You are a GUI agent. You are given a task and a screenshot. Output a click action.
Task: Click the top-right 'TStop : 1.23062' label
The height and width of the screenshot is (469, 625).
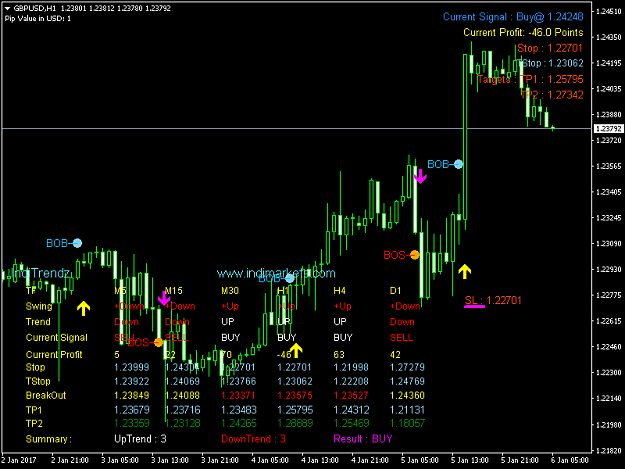coord(552,63)
